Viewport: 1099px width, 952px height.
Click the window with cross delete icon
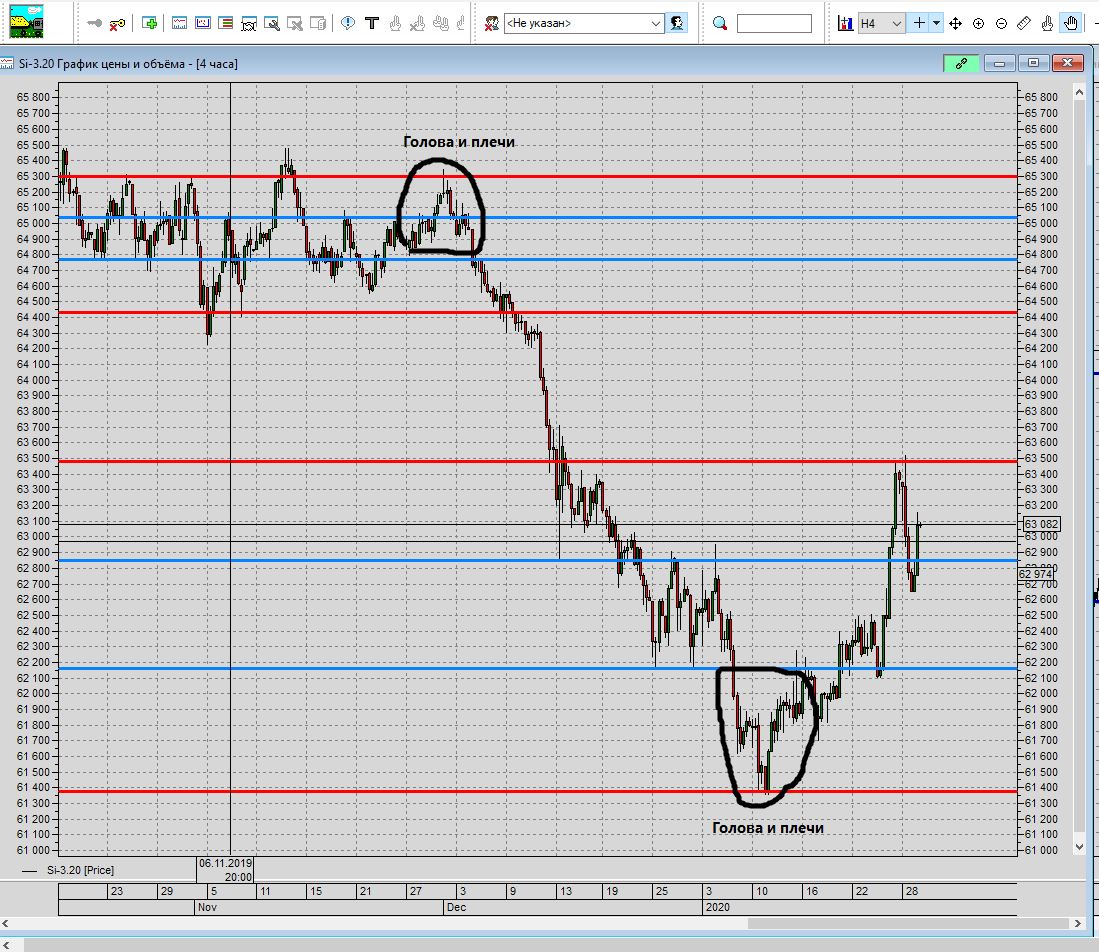[295, 24]
